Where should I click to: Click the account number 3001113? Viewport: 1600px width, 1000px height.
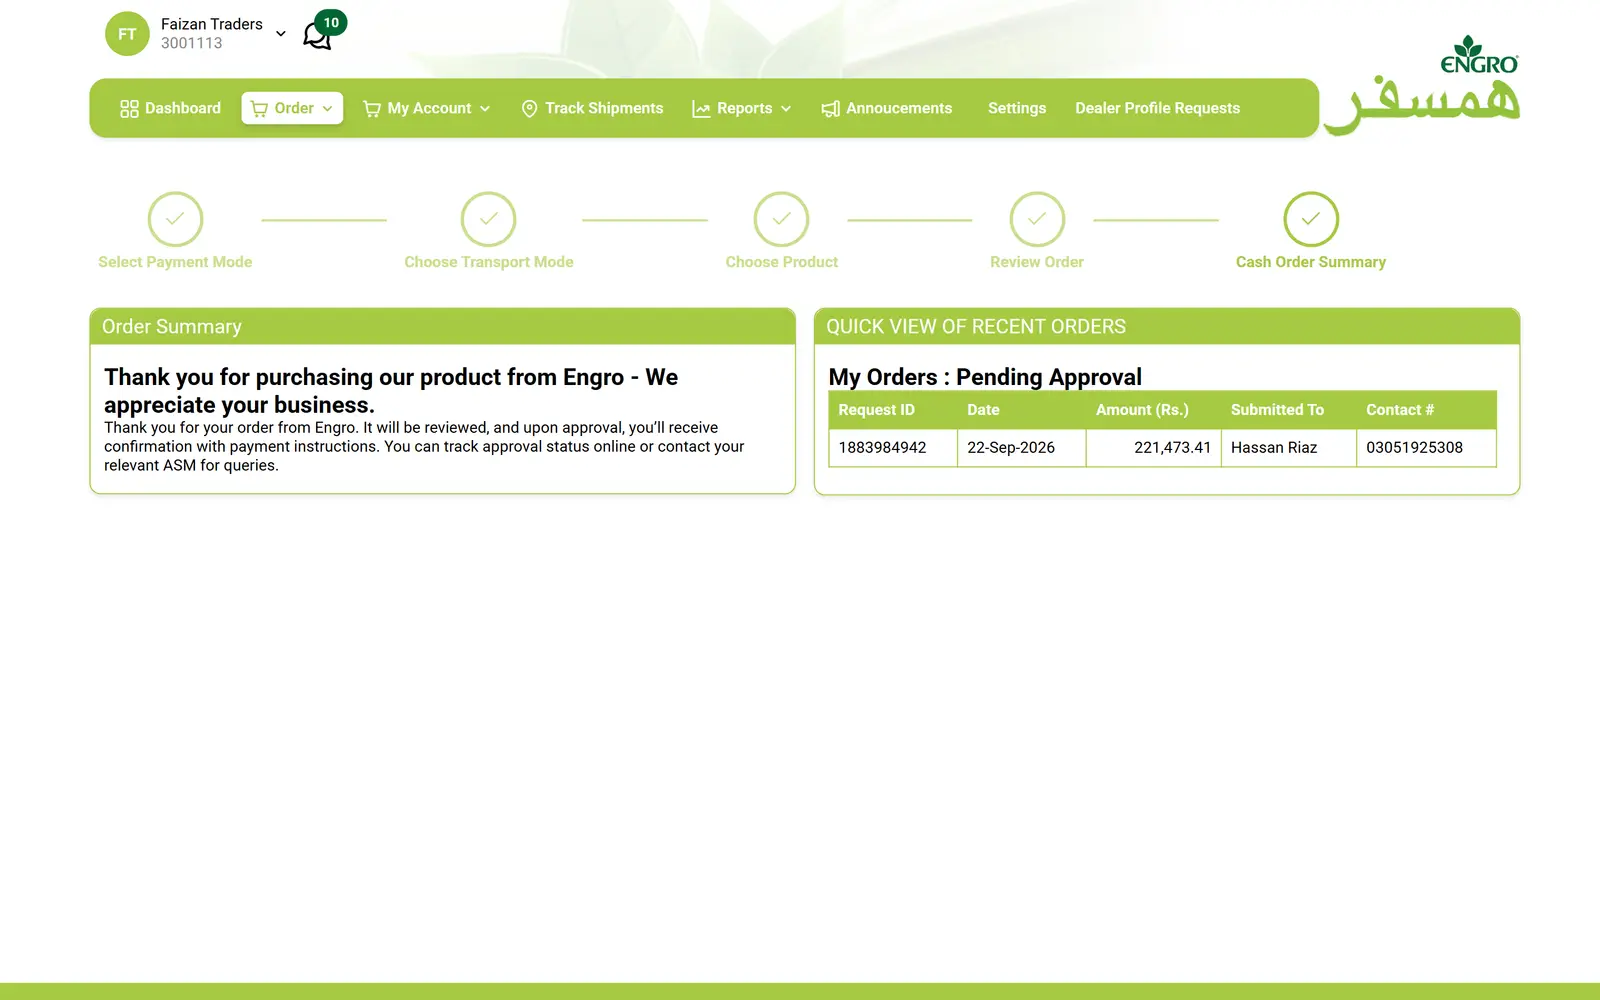(192, 43)
